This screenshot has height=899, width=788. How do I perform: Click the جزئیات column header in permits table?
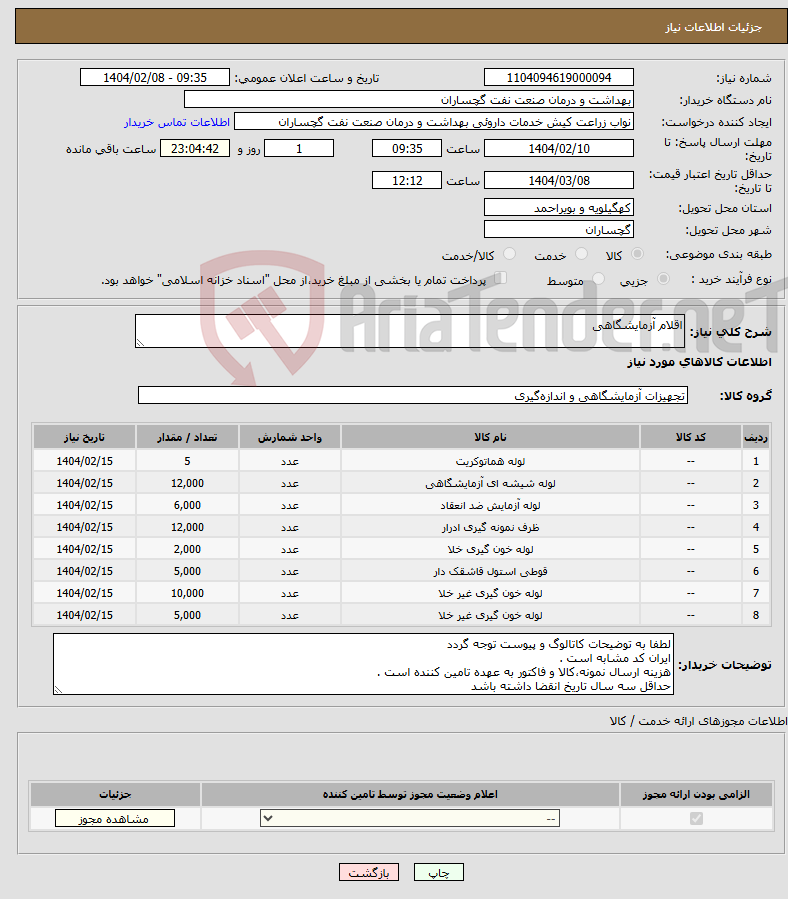[115, 794]
